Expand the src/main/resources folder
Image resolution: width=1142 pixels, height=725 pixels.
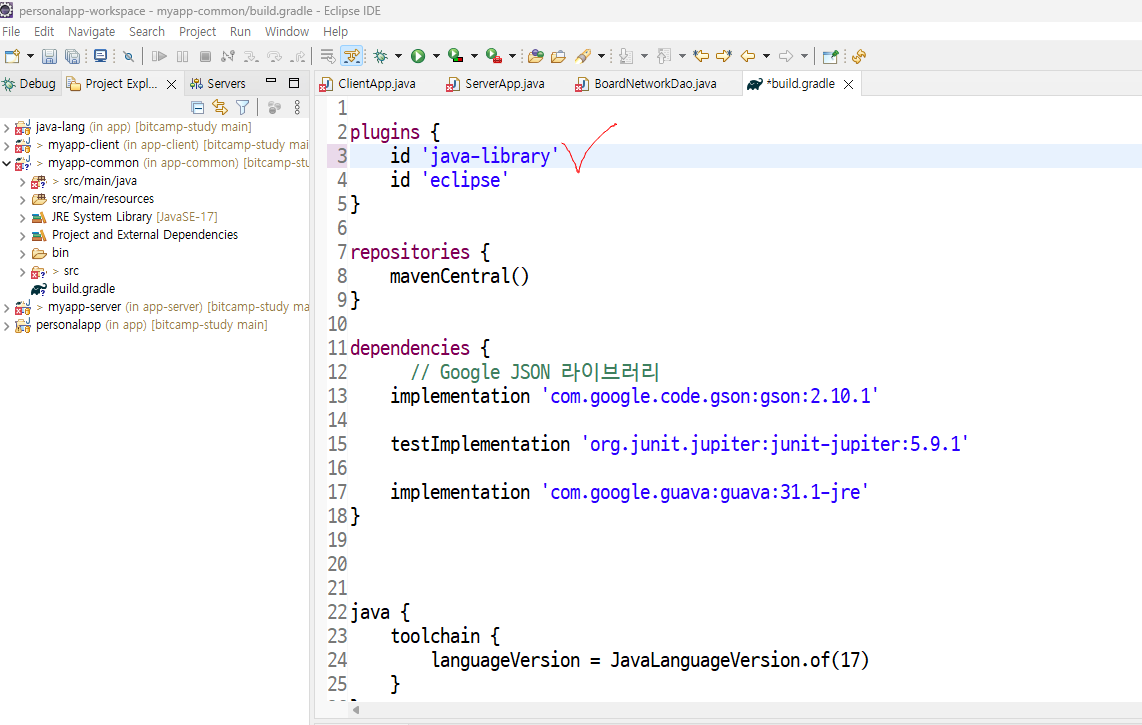tap(22, 200)
